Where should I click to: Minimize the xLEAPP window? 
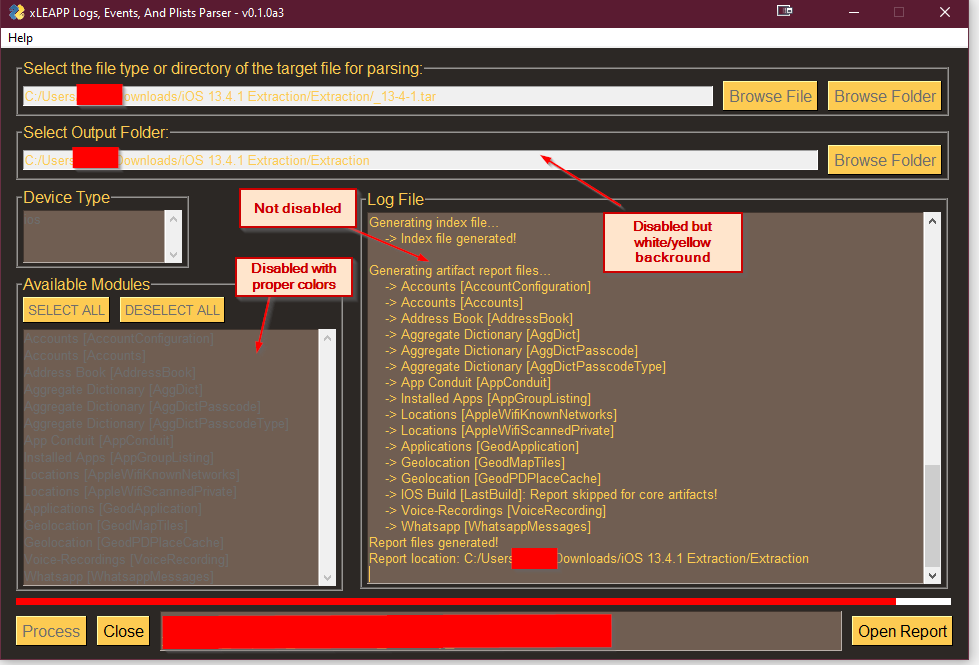(x=854, y=12)
